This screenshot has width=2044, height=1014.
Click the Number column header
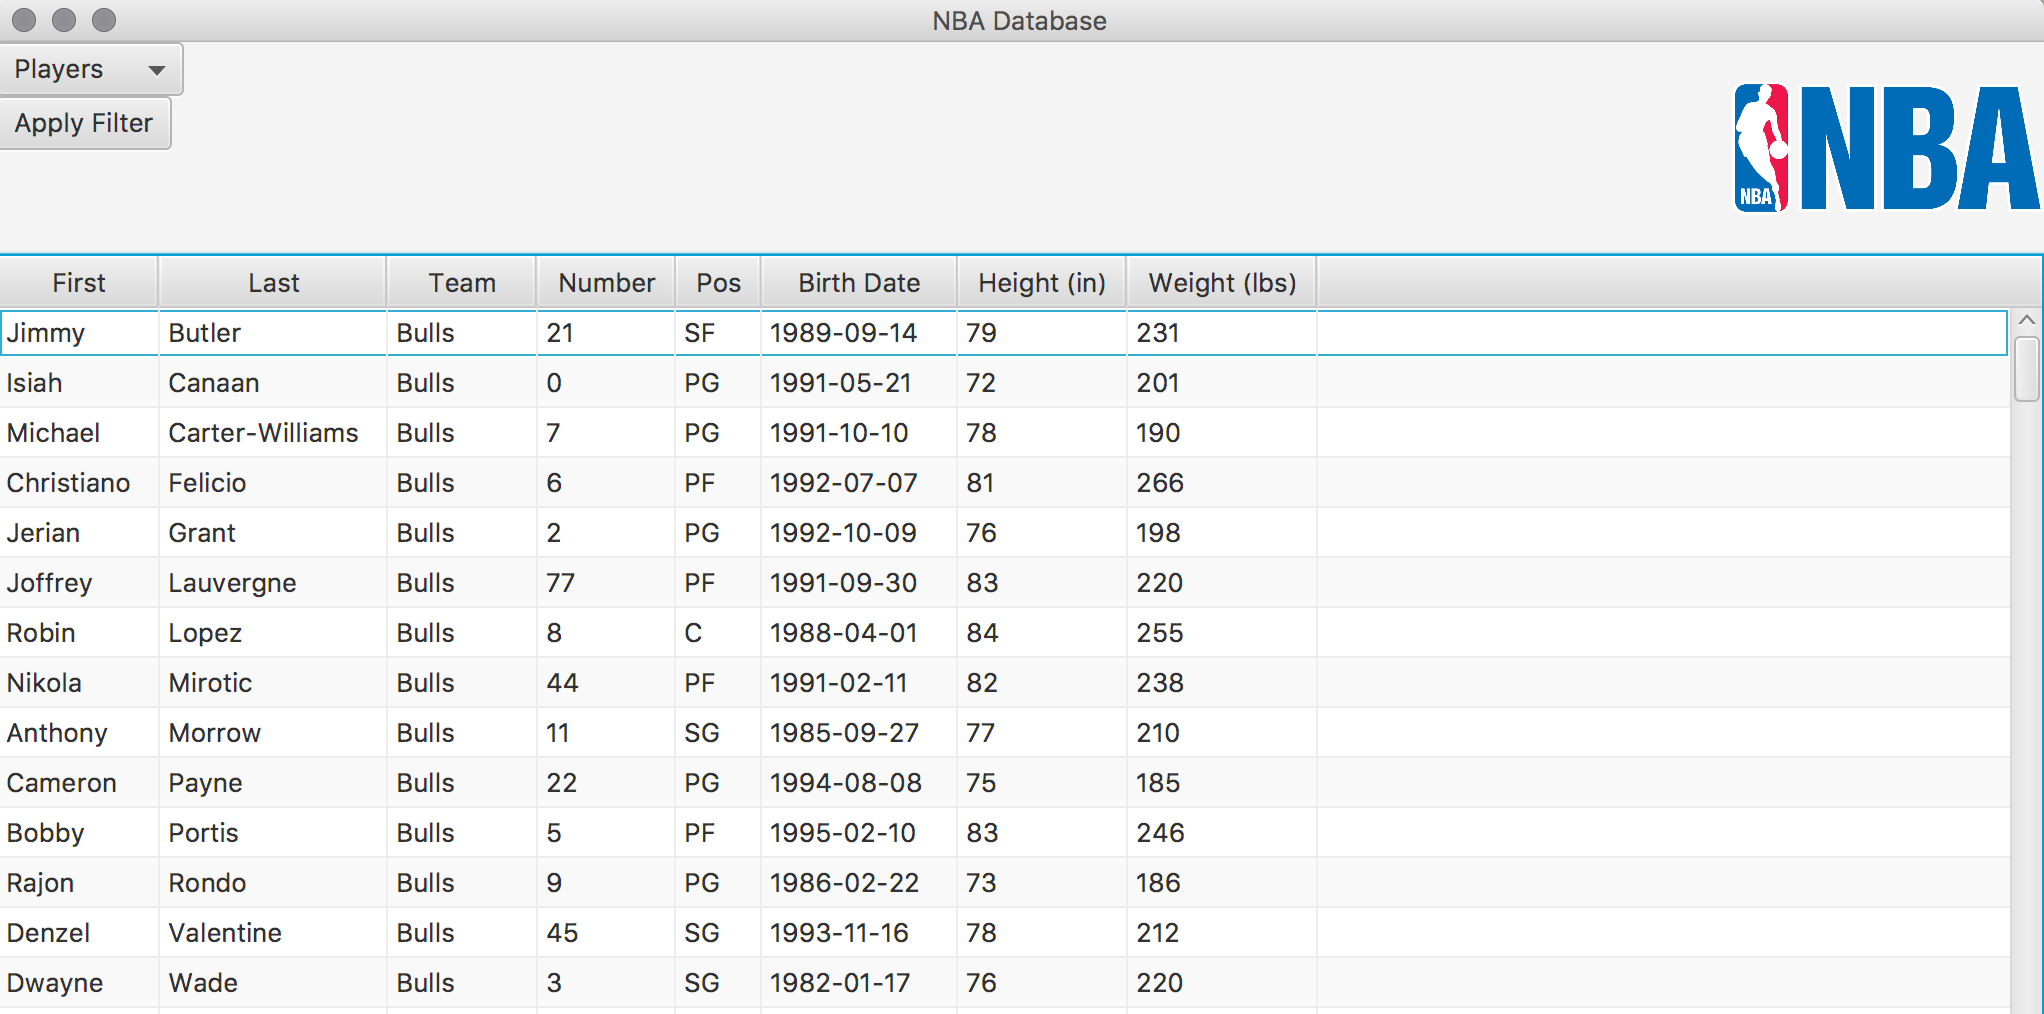[606, 283]
